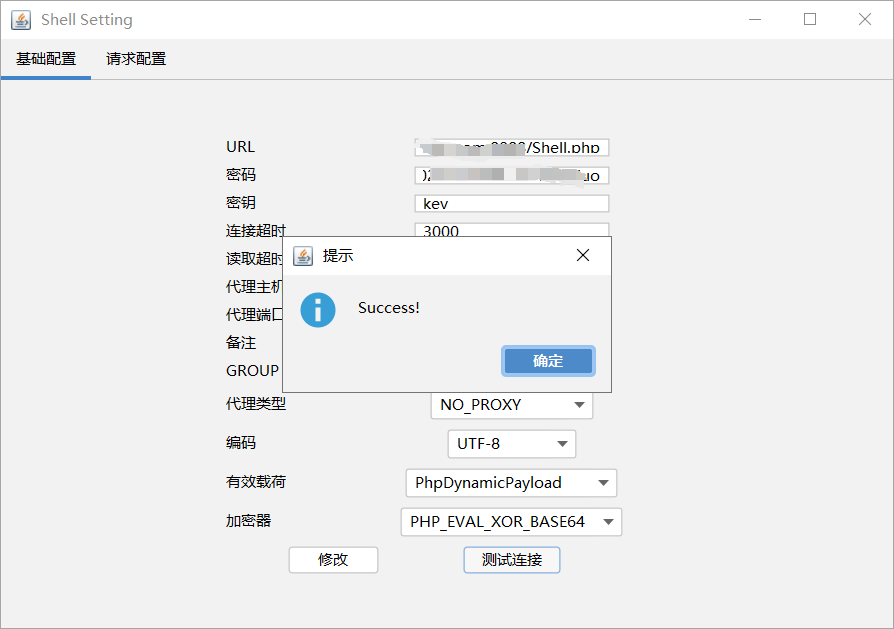The image size is (894, 629).
Task: Expand the 有效载荷 PhpDynamicPayload dropdown
Action: (x=511, y=482)
